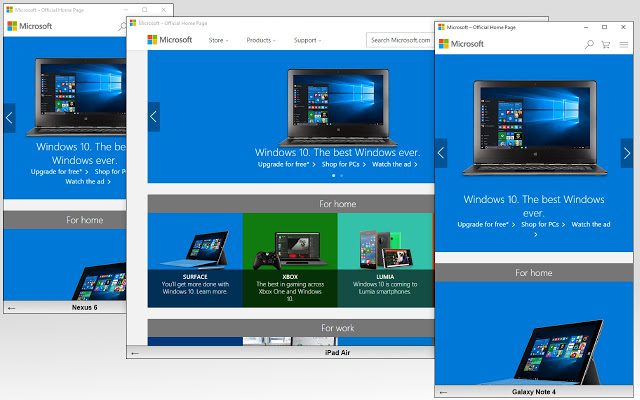This screenshot has height=400, width=640.
Task: Open Store menu in iPad Air window
Action: (x=218, y=40)
